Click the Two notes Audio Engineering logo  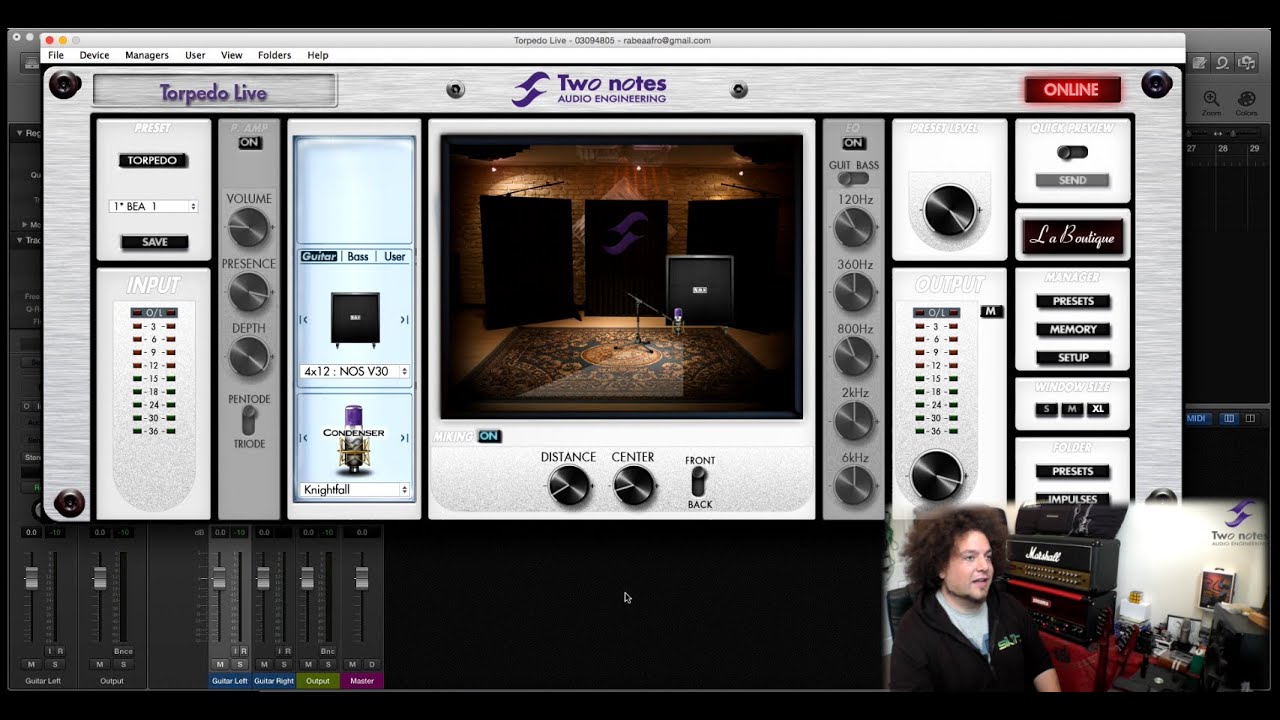point(588,89)
